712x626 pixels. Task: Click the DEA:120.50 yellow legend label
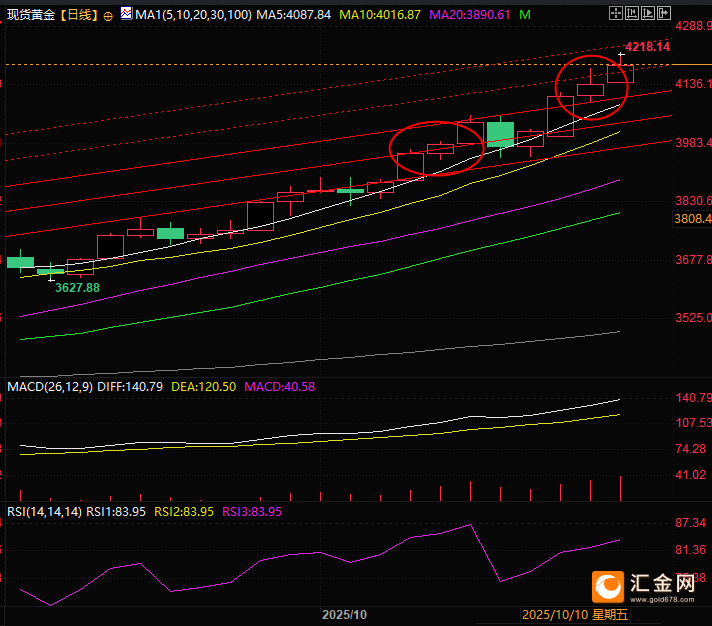click(x=204, y=386)
